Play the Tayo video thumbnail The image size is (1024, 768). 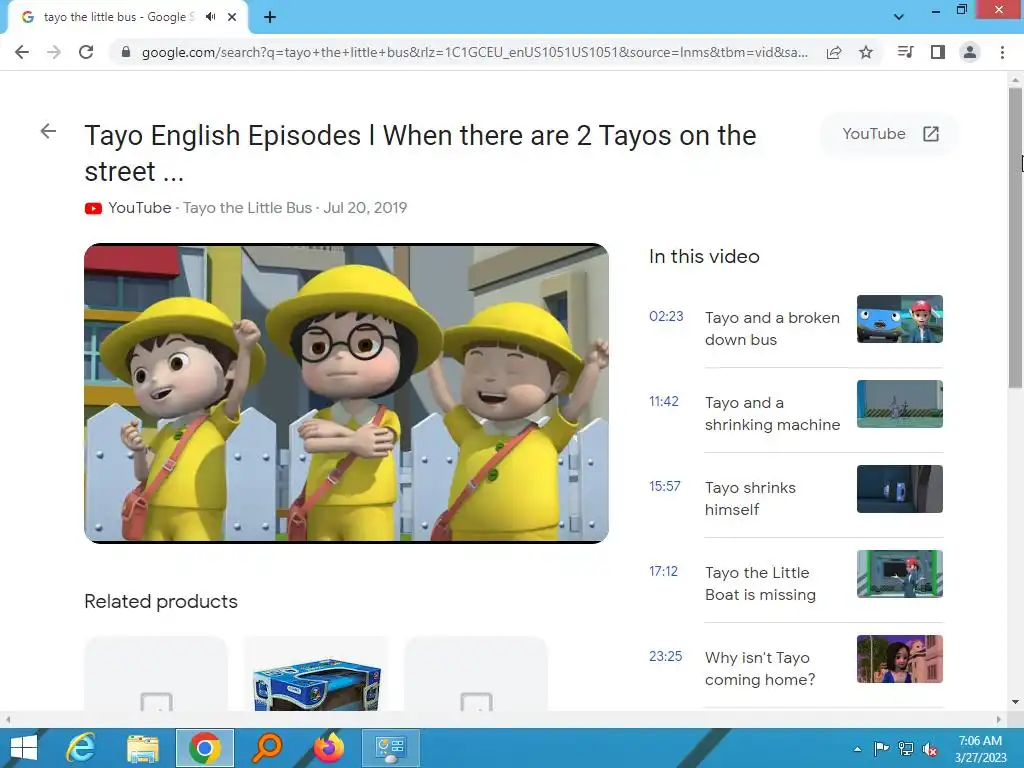347,393
